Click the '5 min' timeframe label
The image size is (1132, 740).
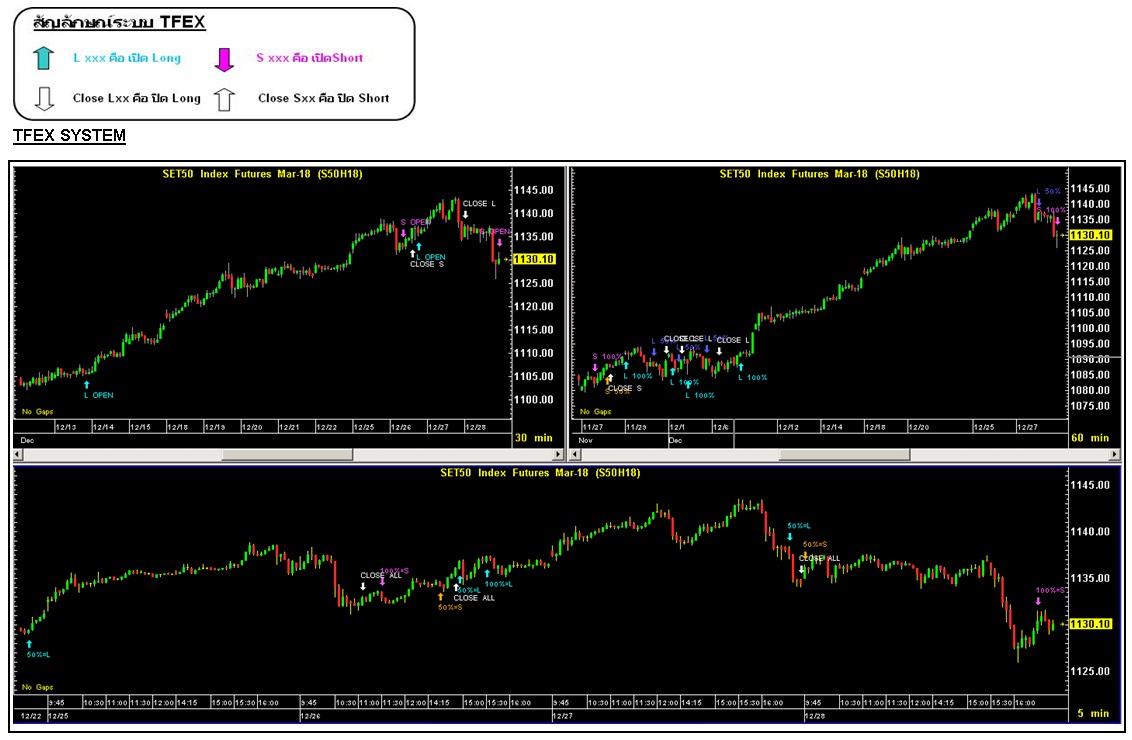(1095, 713)
